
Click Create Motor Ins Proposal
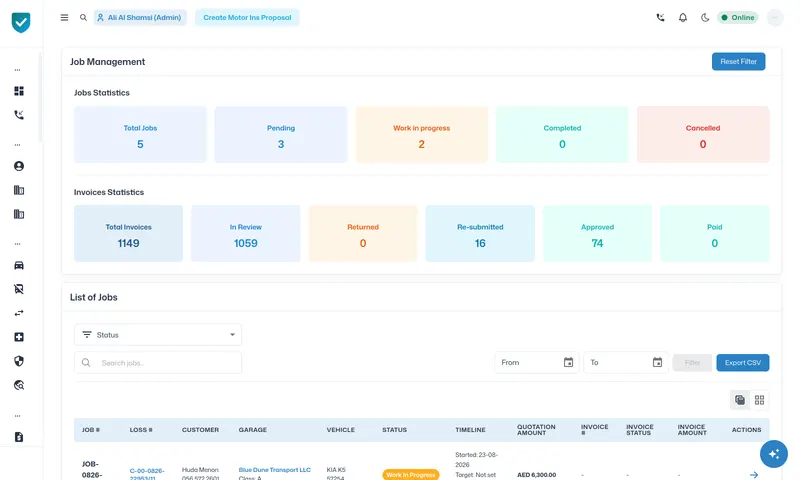pos(247,17)
